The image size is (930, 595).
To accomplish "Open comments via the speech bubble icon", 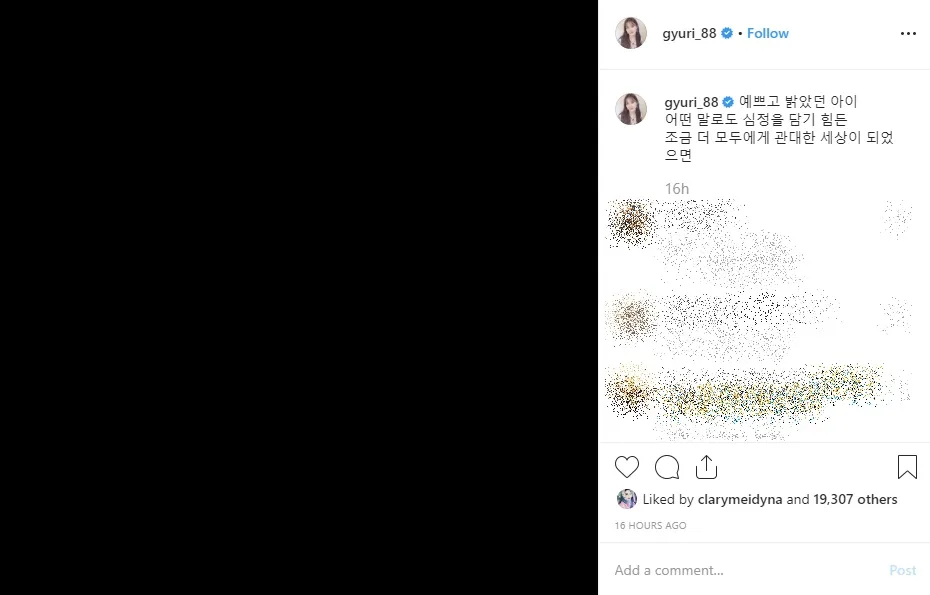I will [667, 467].
